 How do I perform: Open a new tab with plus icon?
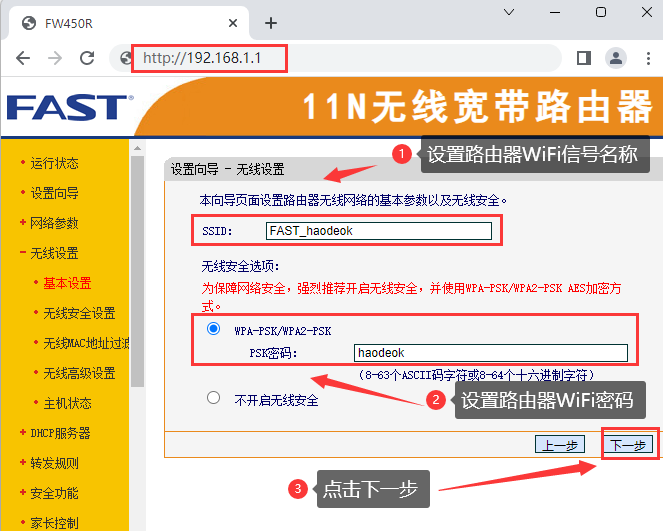point(271,23)
